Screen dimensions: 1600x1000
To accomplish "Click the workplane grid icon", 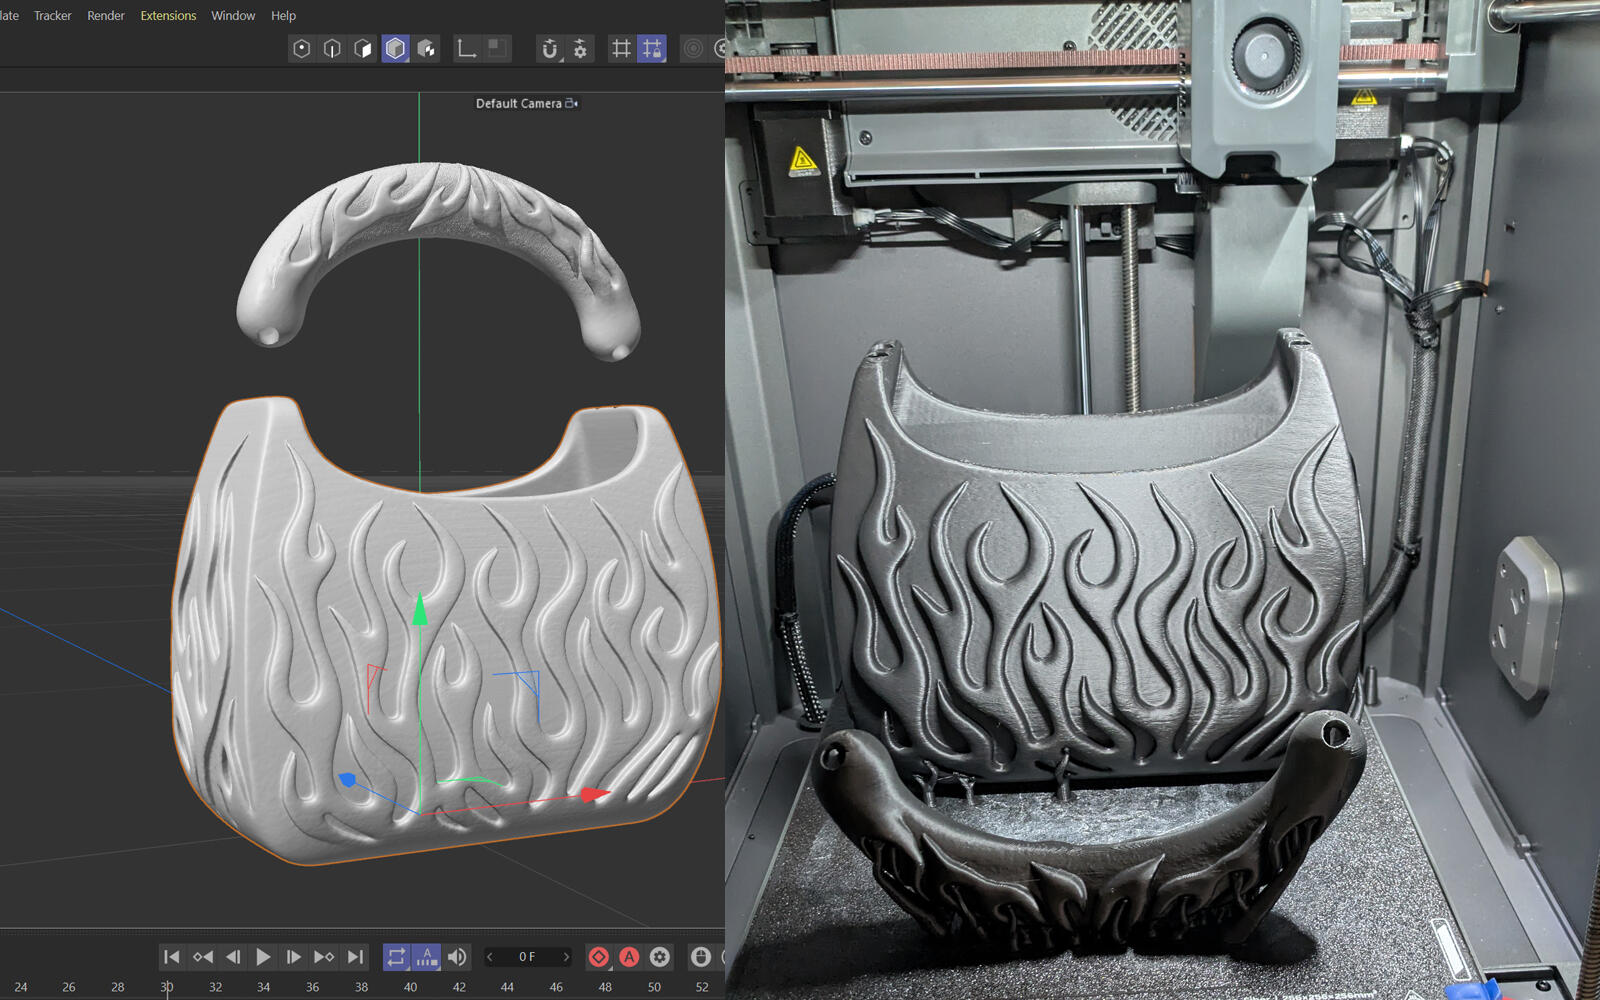I will coord(621,49).
